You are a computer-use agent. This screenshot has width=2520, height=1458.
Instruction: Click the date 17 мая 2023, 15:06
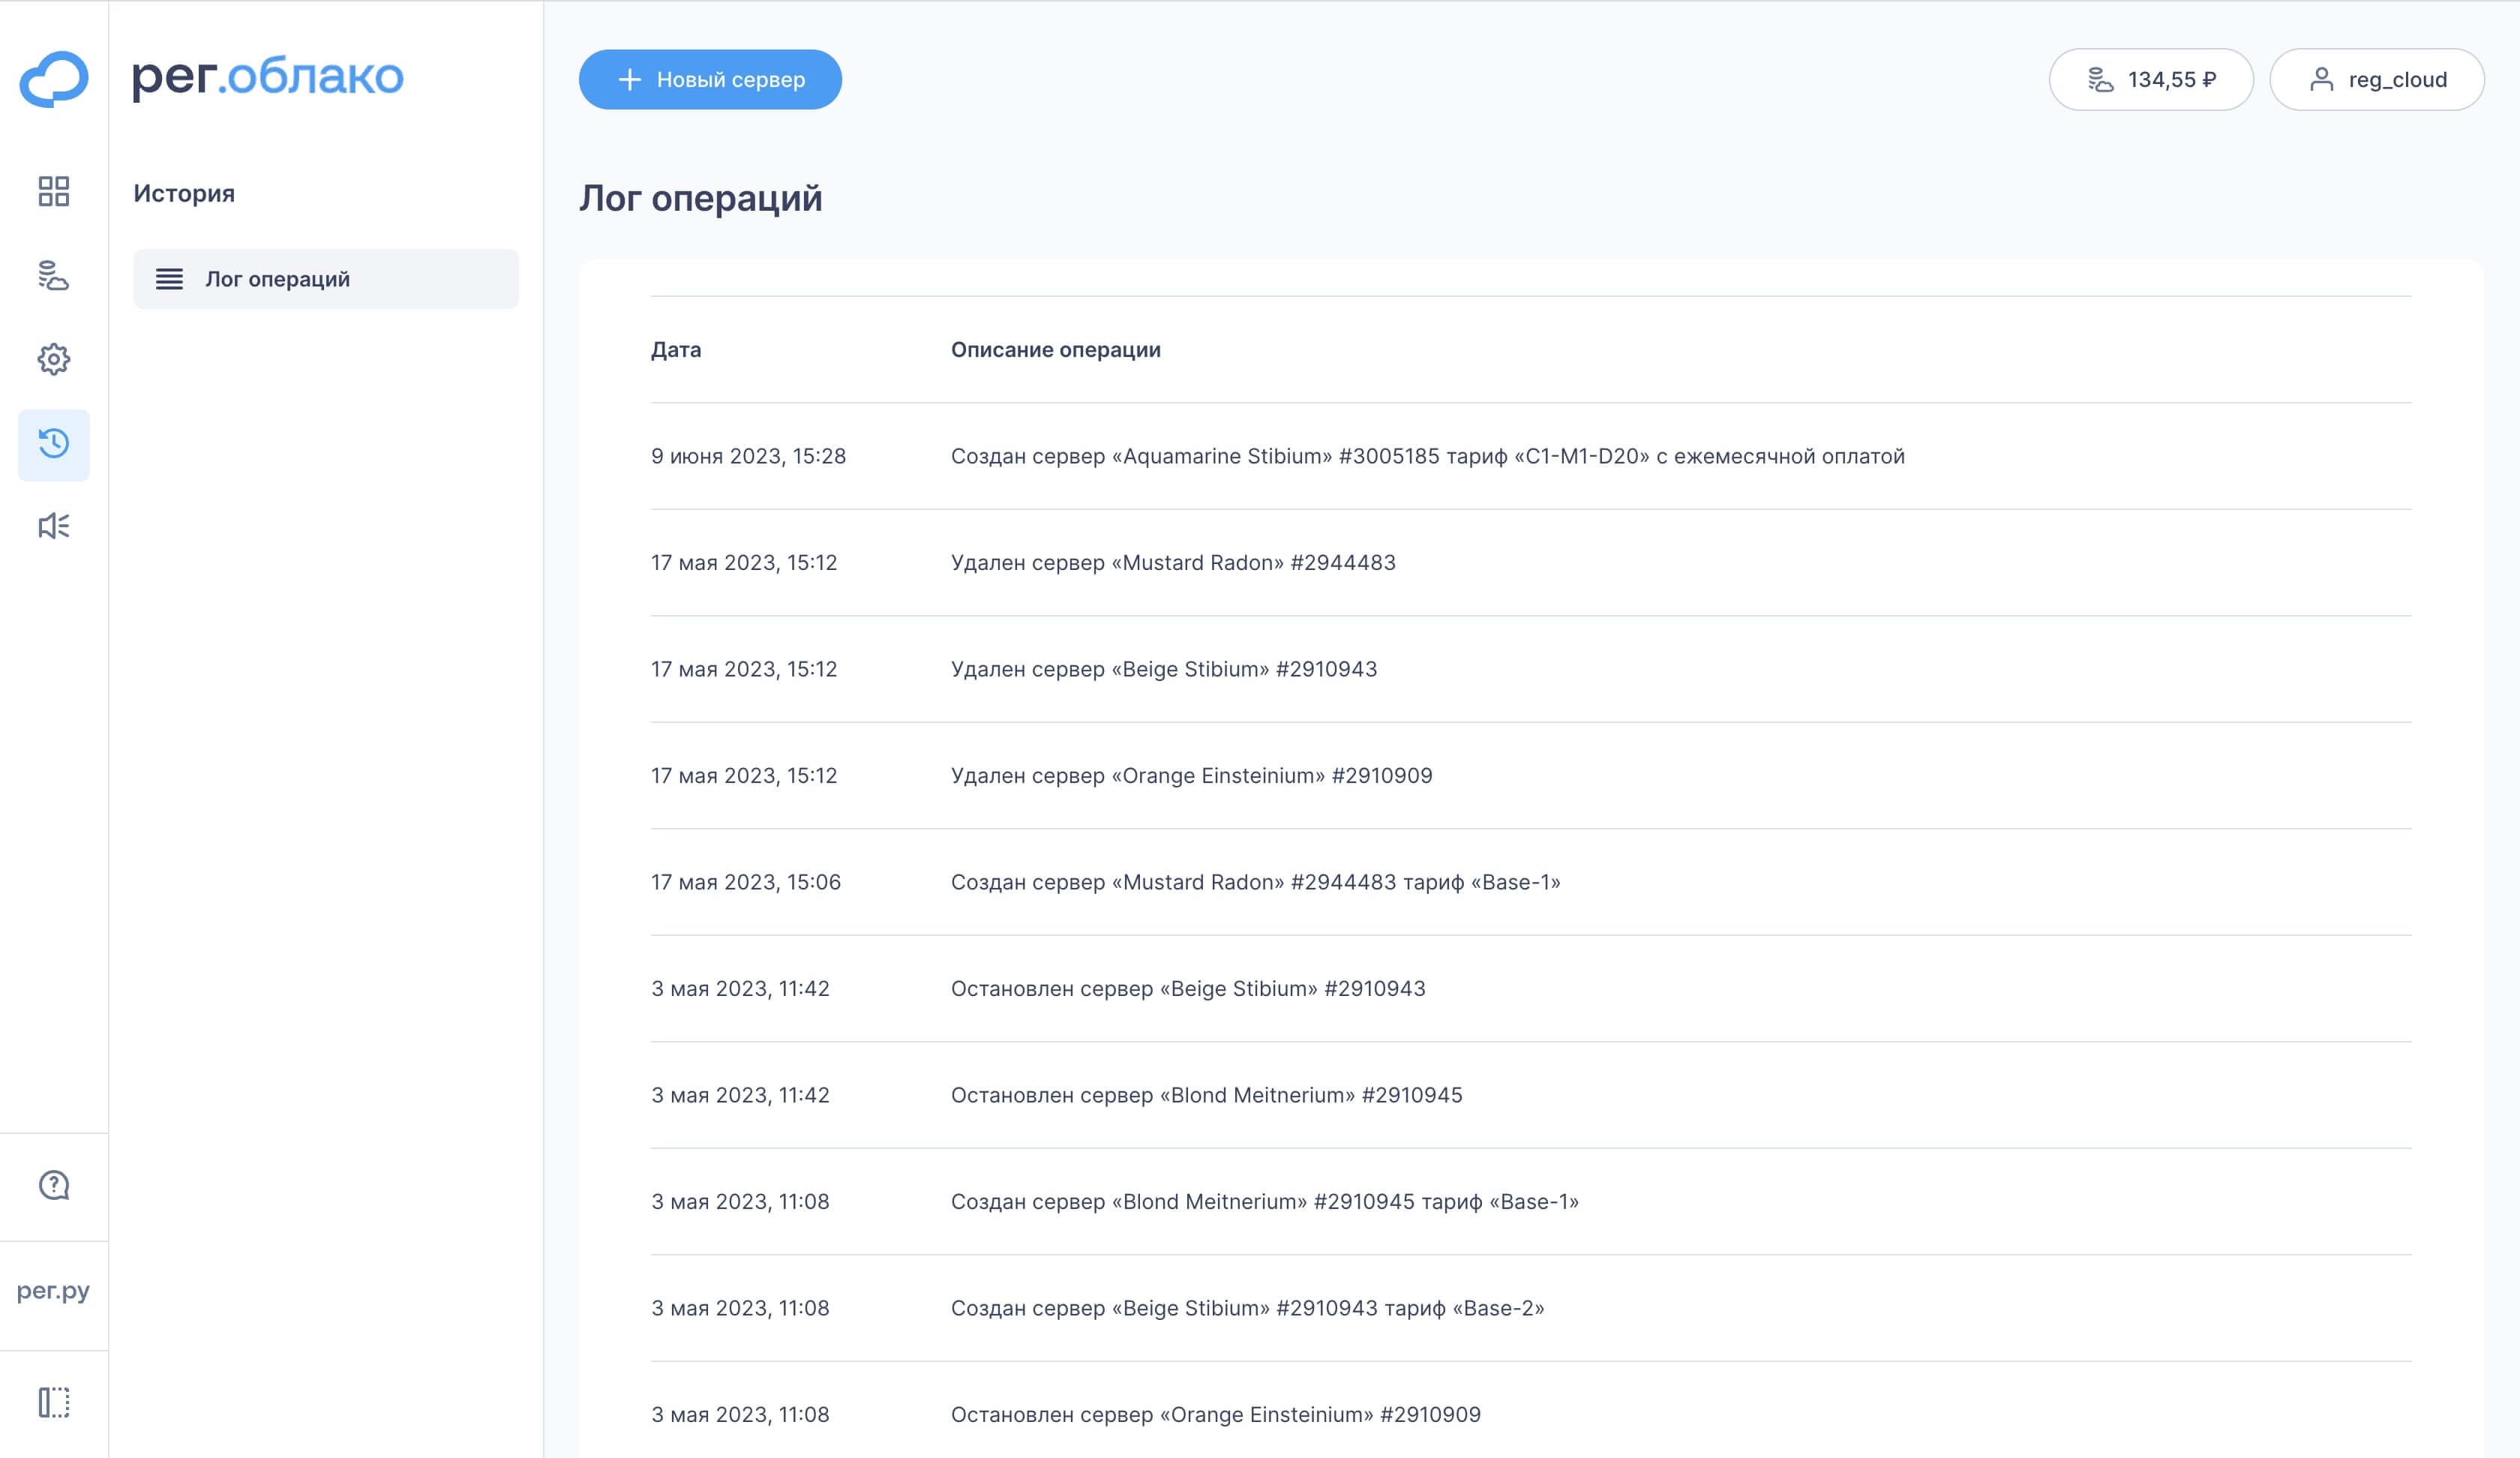[x=746, y=882]
